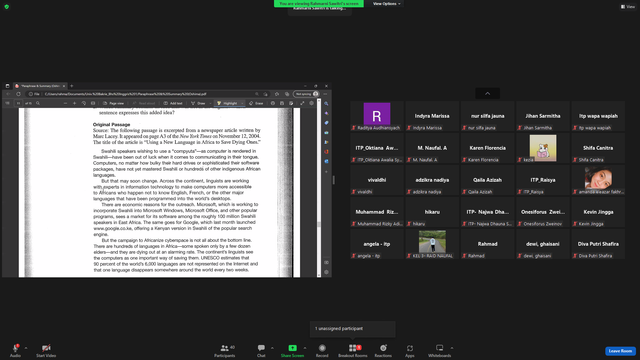
Task: Unmute with the Audio microphone icon
Action: coord(15,348)
